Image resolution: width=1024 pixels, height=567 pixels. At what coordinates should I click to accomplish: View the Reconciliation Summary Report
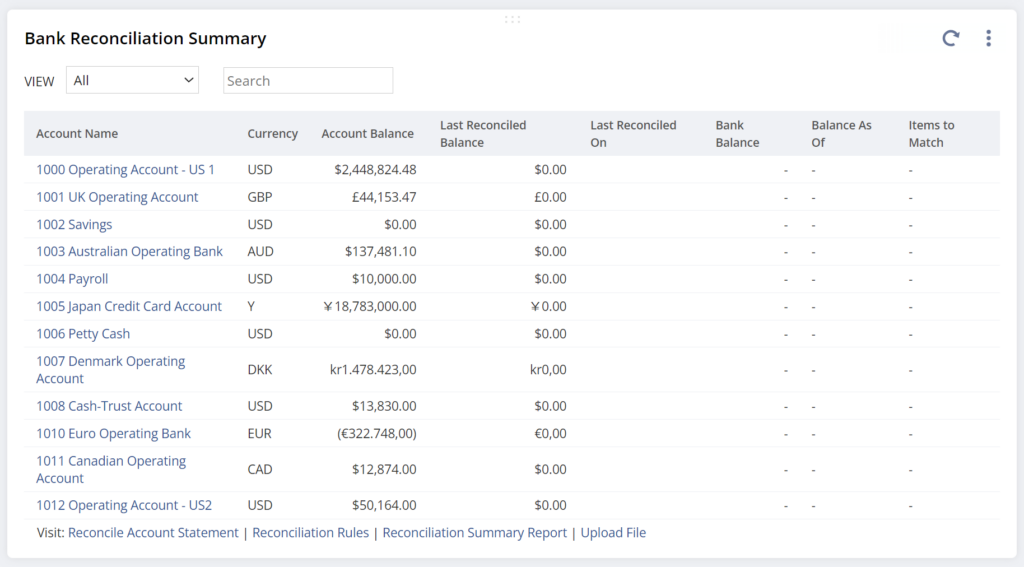tap(474, 533)
